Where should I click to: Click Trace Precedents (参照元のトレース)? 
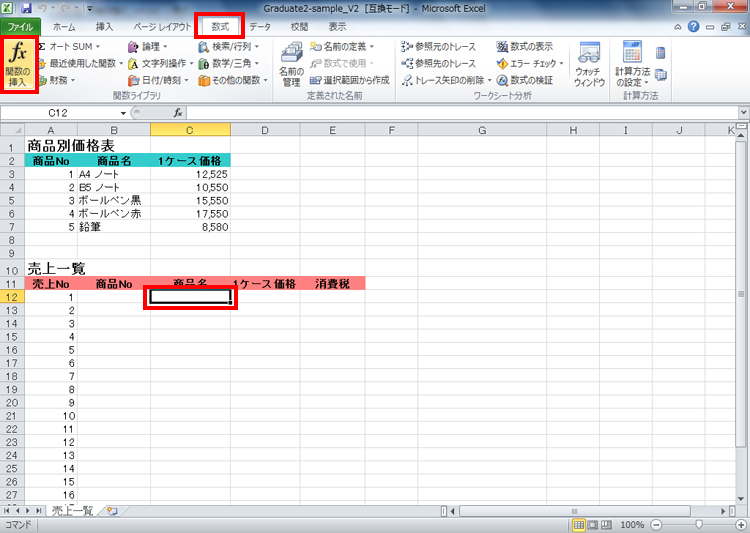(439, 46)
